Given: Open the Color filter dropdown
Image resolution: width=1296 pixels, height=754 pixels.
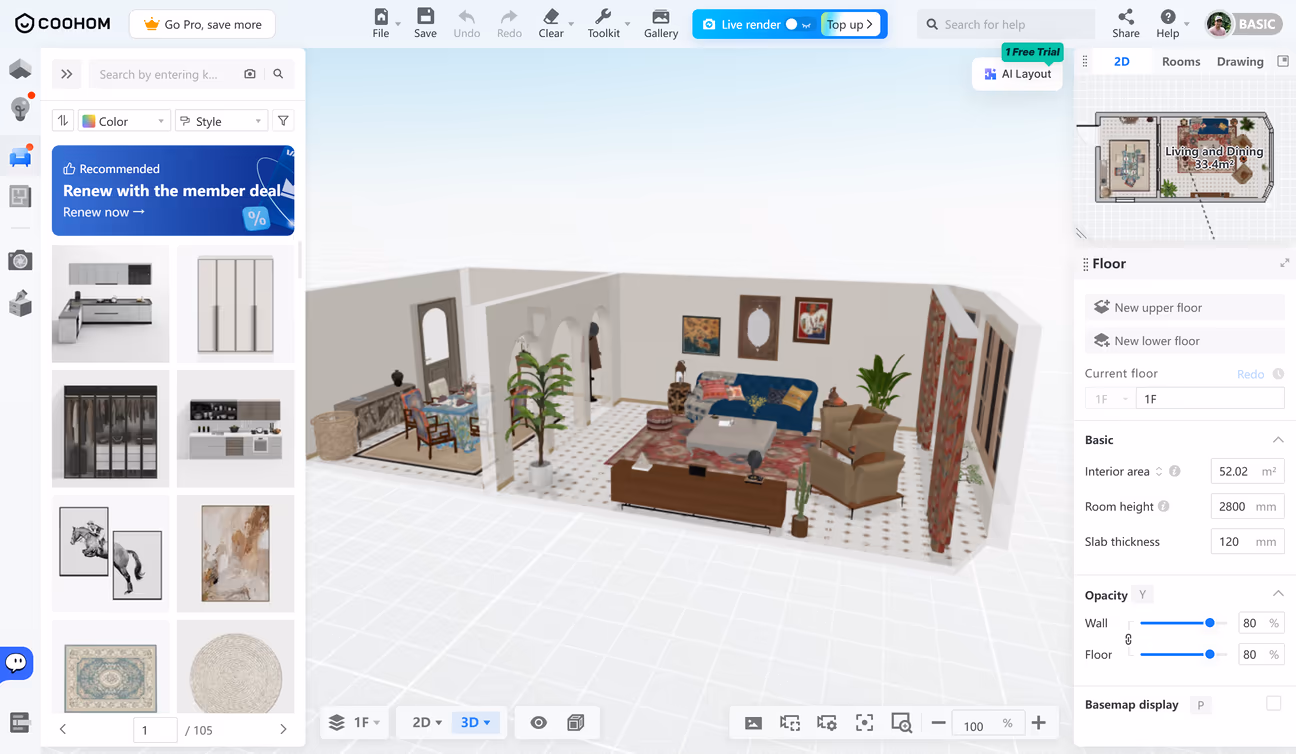Looking at the screenshot, I should [x=123, y=121].
